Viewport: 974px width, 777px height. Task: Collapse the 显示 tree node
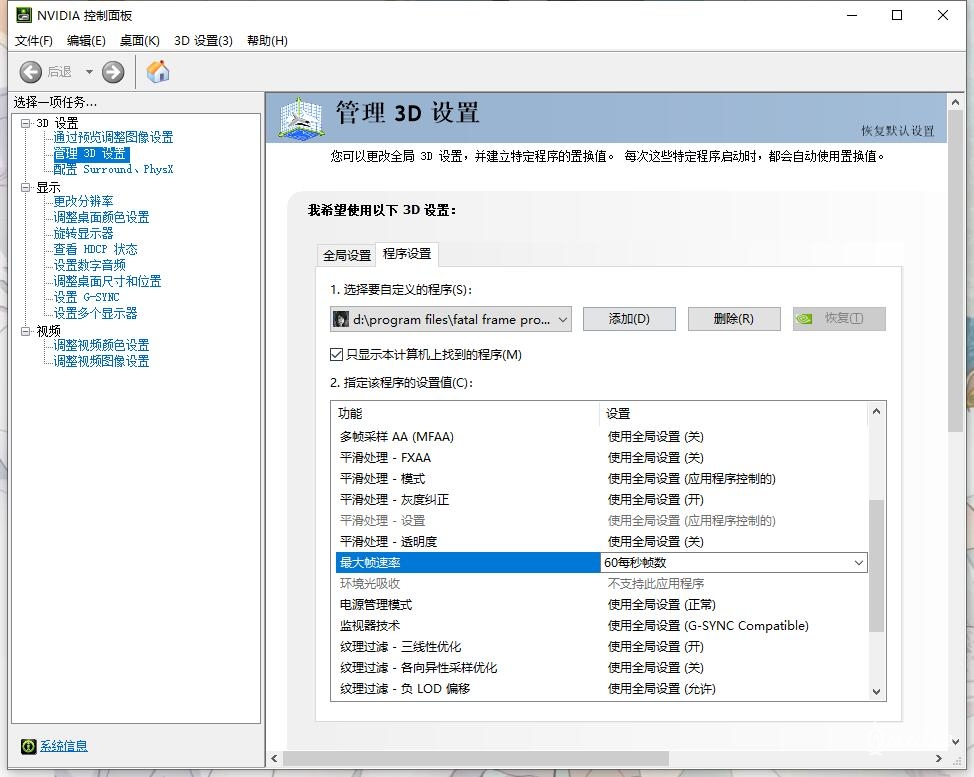pyautogui.click(x=26, y=187)
